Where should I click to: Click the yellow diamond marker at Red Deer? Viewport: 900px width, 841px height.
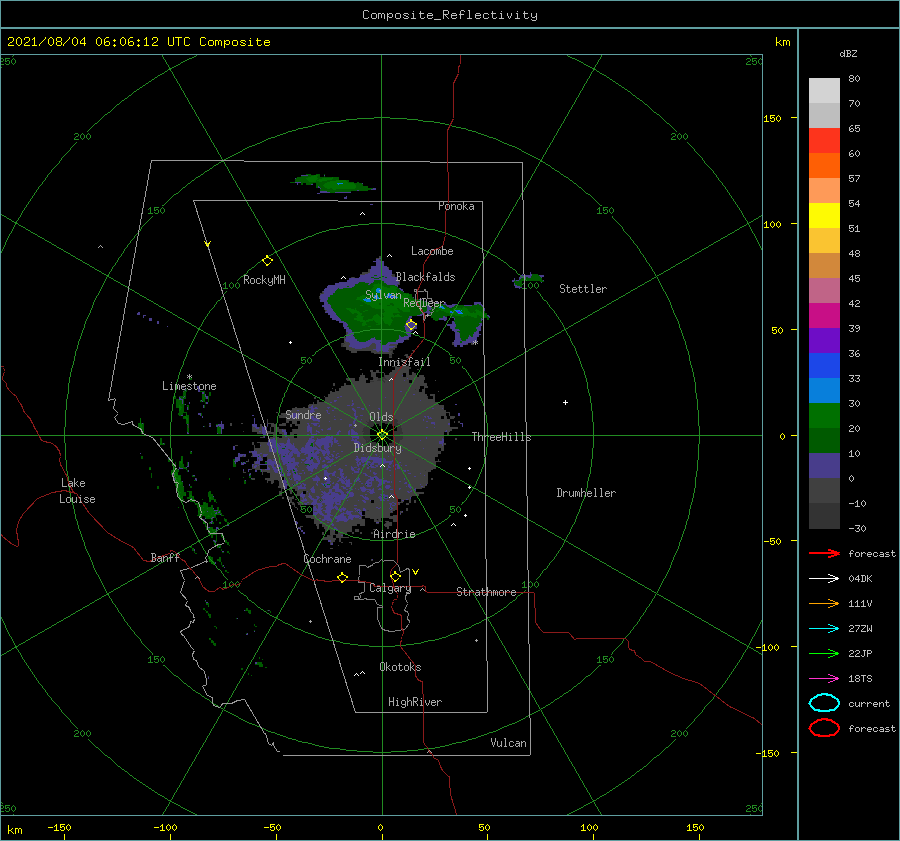click(x=411, y=325)
